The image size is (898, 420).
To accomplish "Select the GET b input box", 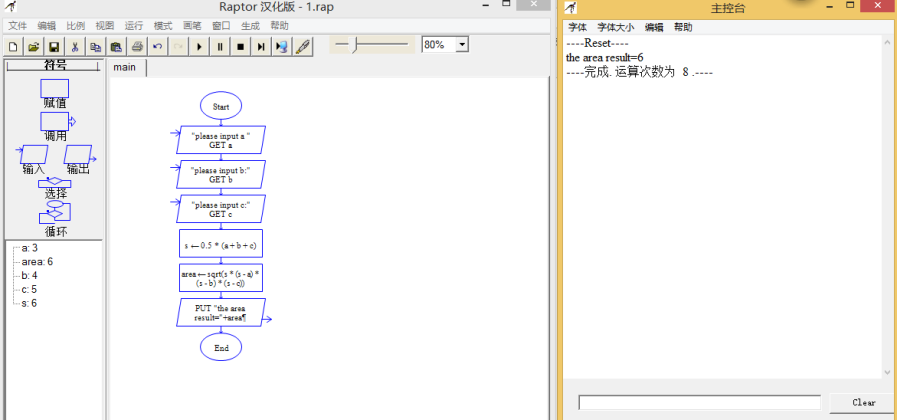I will [221, 175].
